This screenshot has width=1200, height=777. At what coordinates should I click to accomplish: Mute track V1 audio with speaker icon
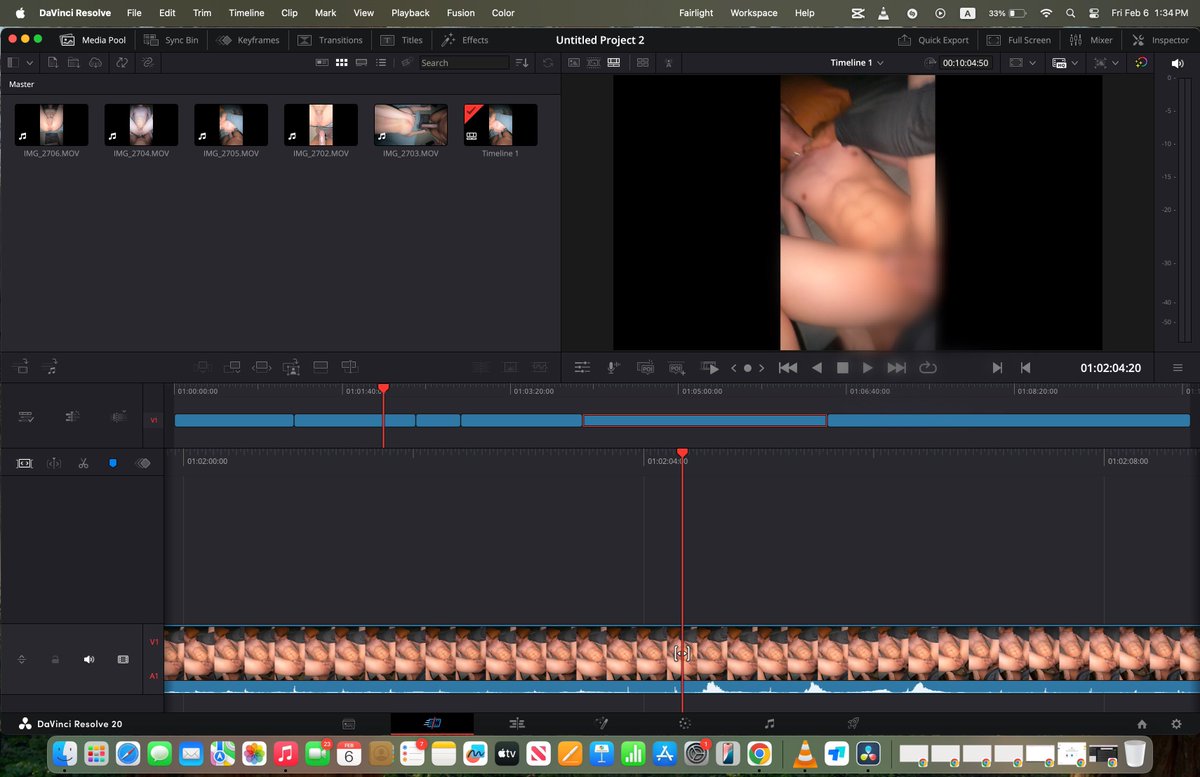[89, 660]
